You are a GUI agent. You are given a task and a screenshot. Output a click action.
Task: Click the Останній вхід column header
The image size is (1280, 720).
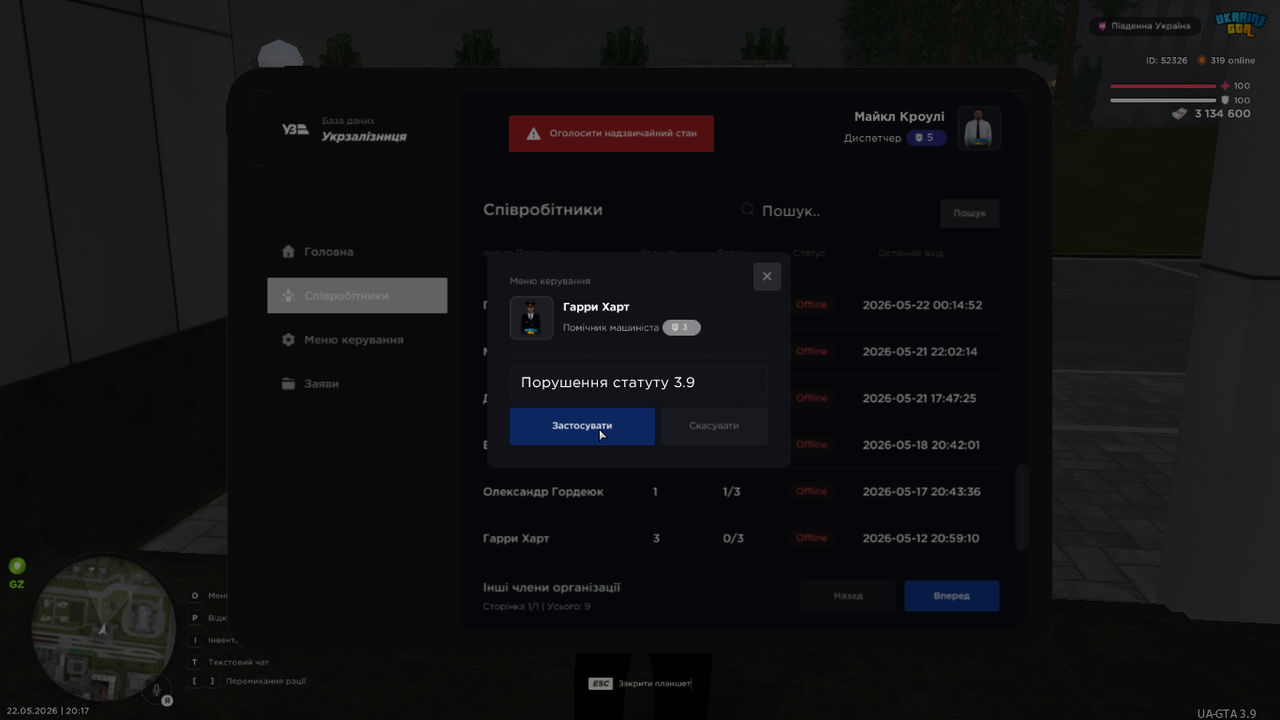[910, 253]
